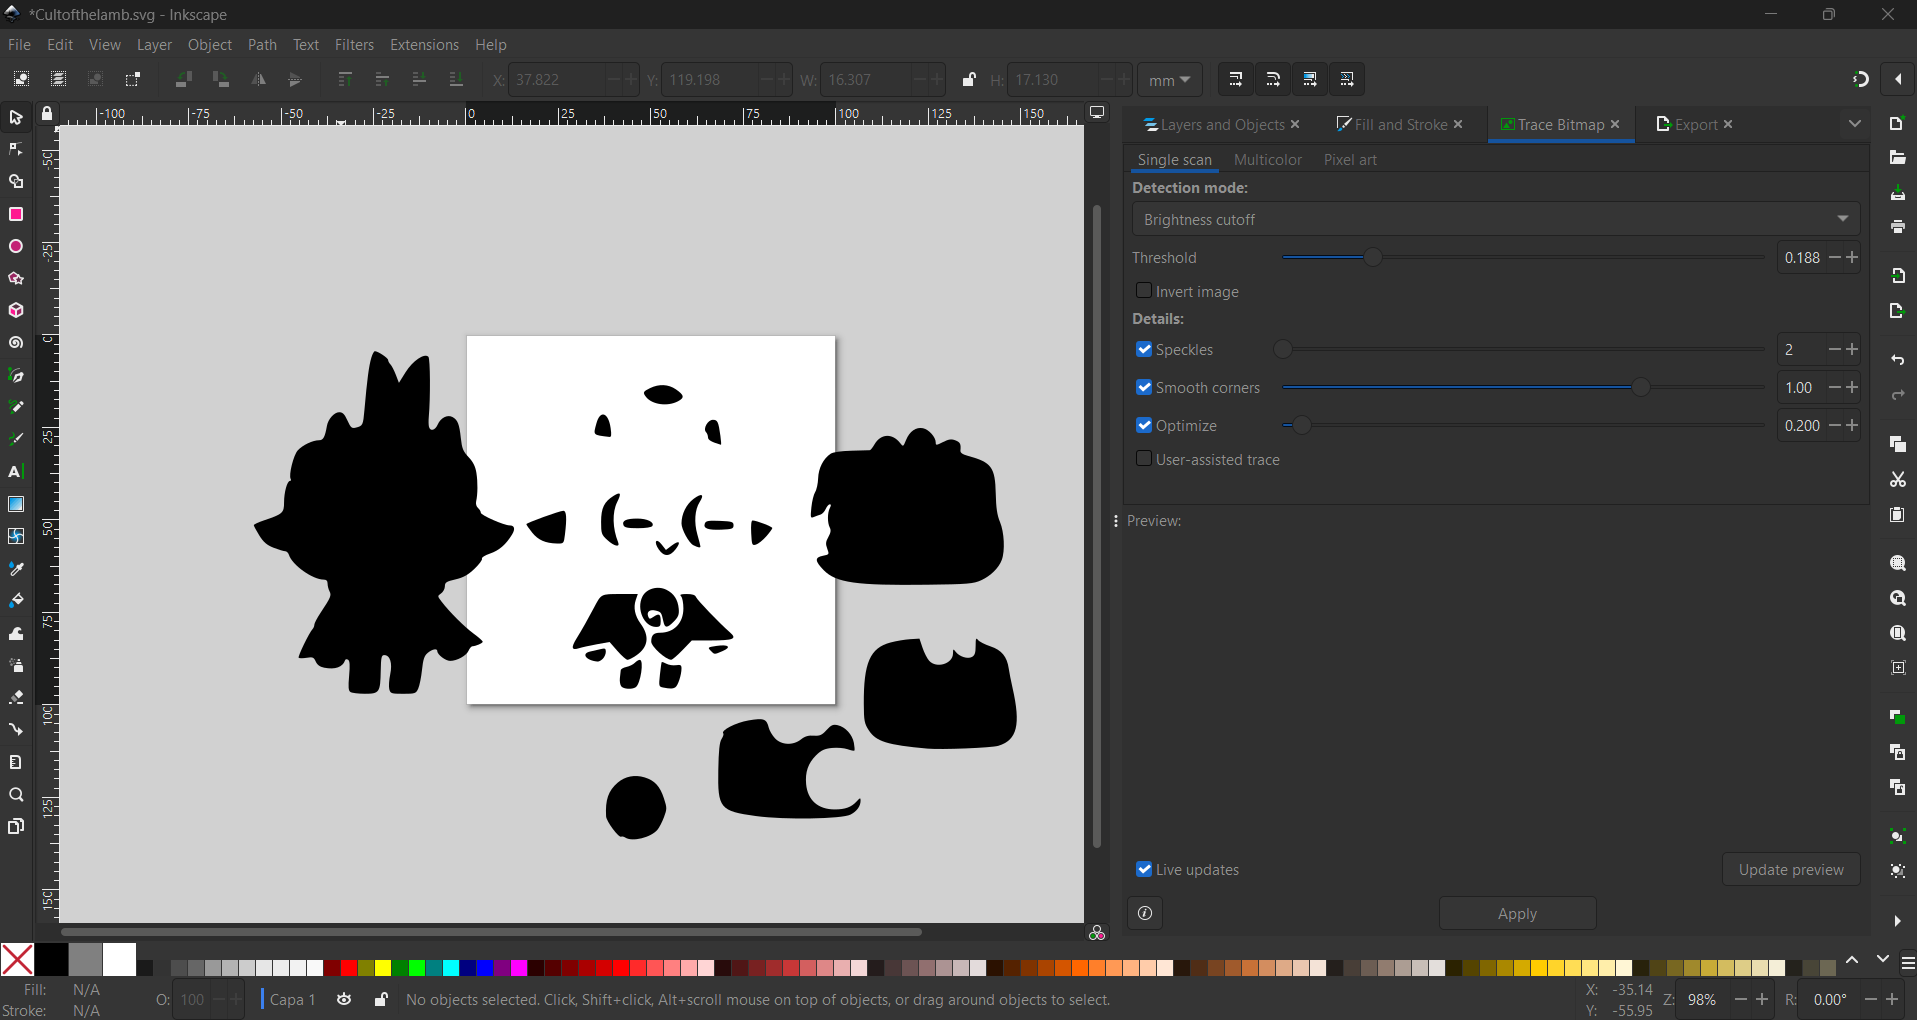Viewport: 1917px width, 1020px height.
Task: Select the Spiral tool
Action: point(16,343)
